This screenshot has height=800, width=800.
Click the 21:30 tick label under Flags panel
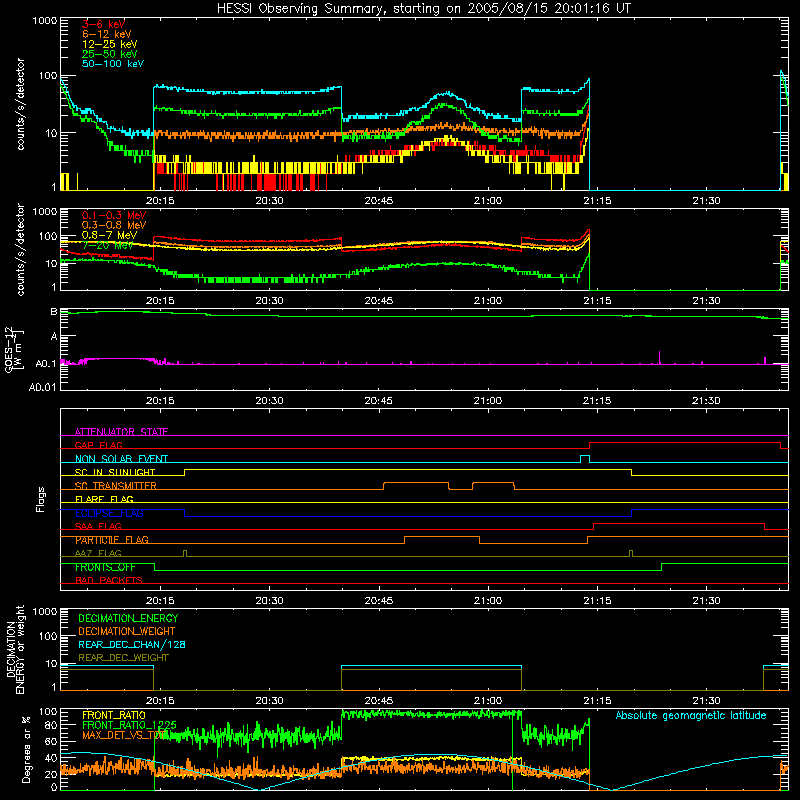click(x=707, y=601)
